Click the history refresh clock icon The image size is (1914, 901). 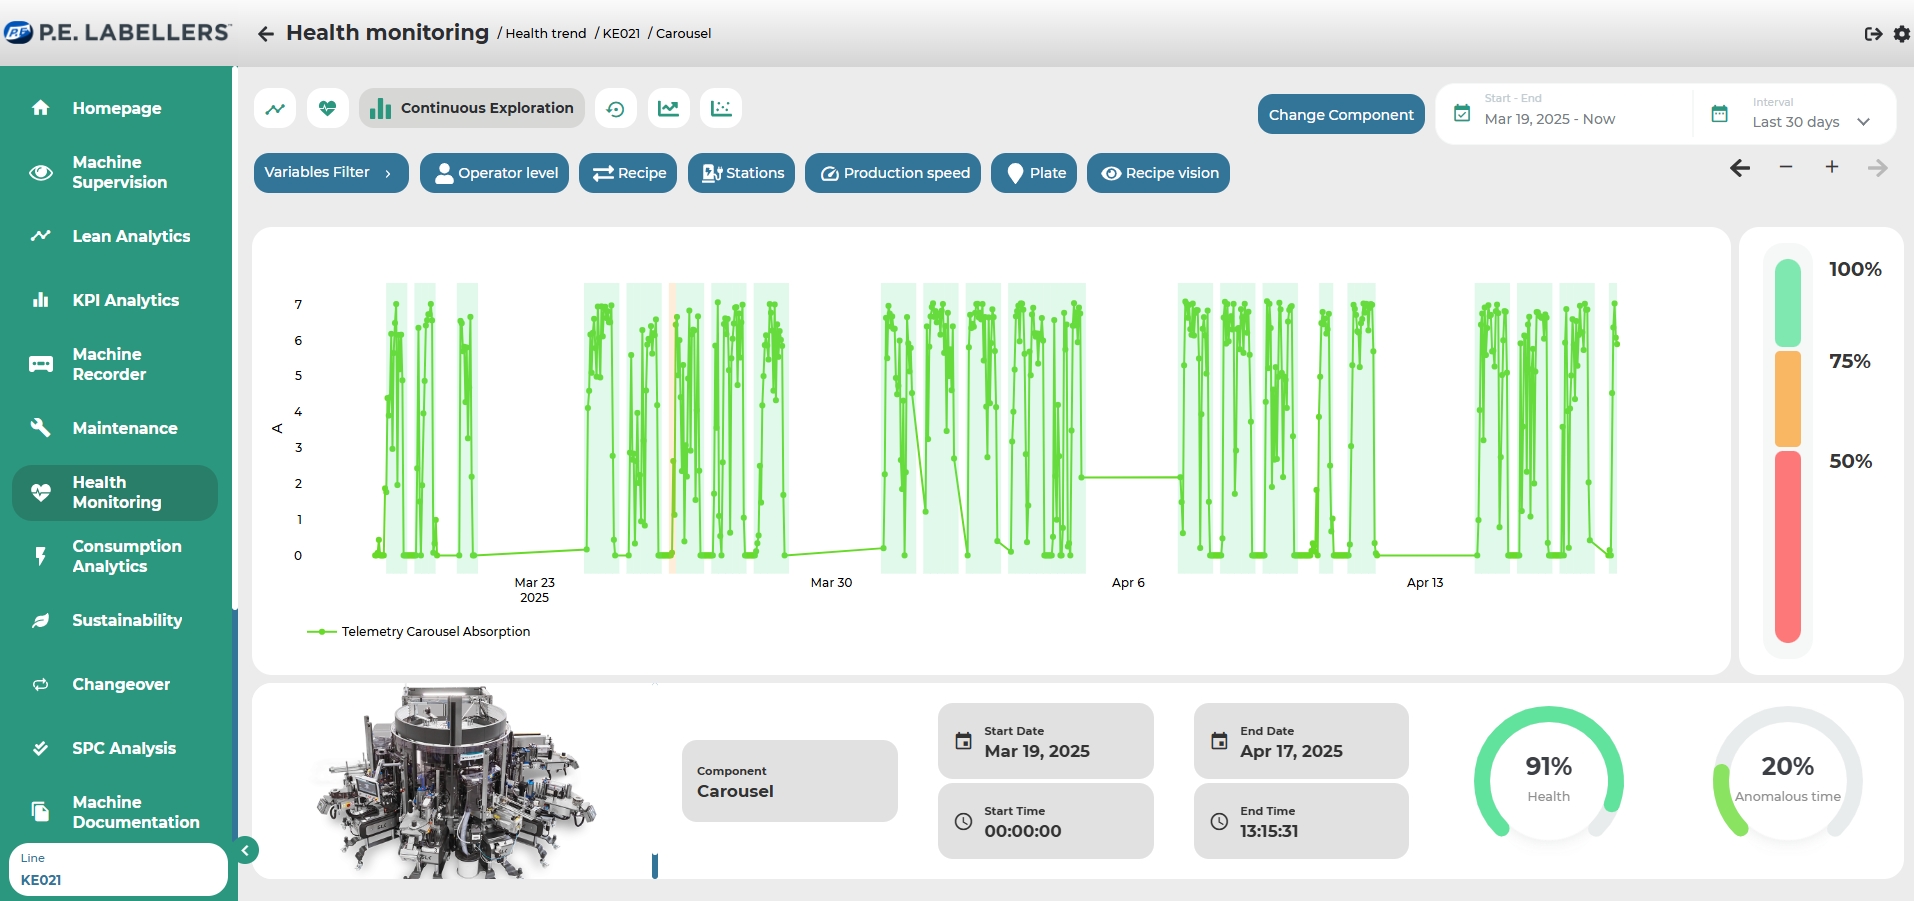[x=615, y=109]
